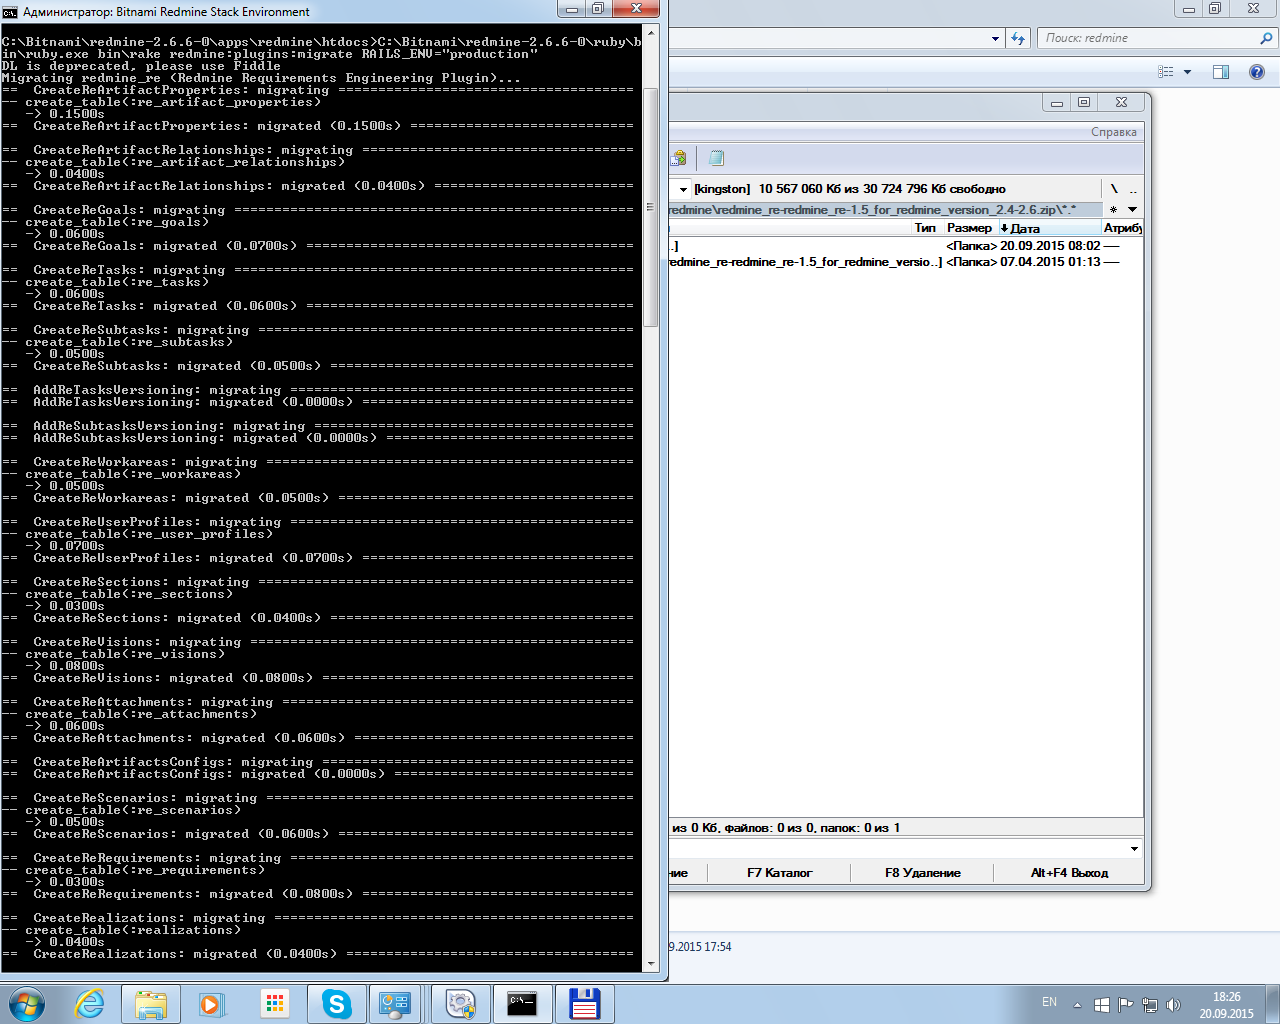Click the floppy disk Total Commander taskbar icon
1280x1024 pixels.
point(584,1004)
